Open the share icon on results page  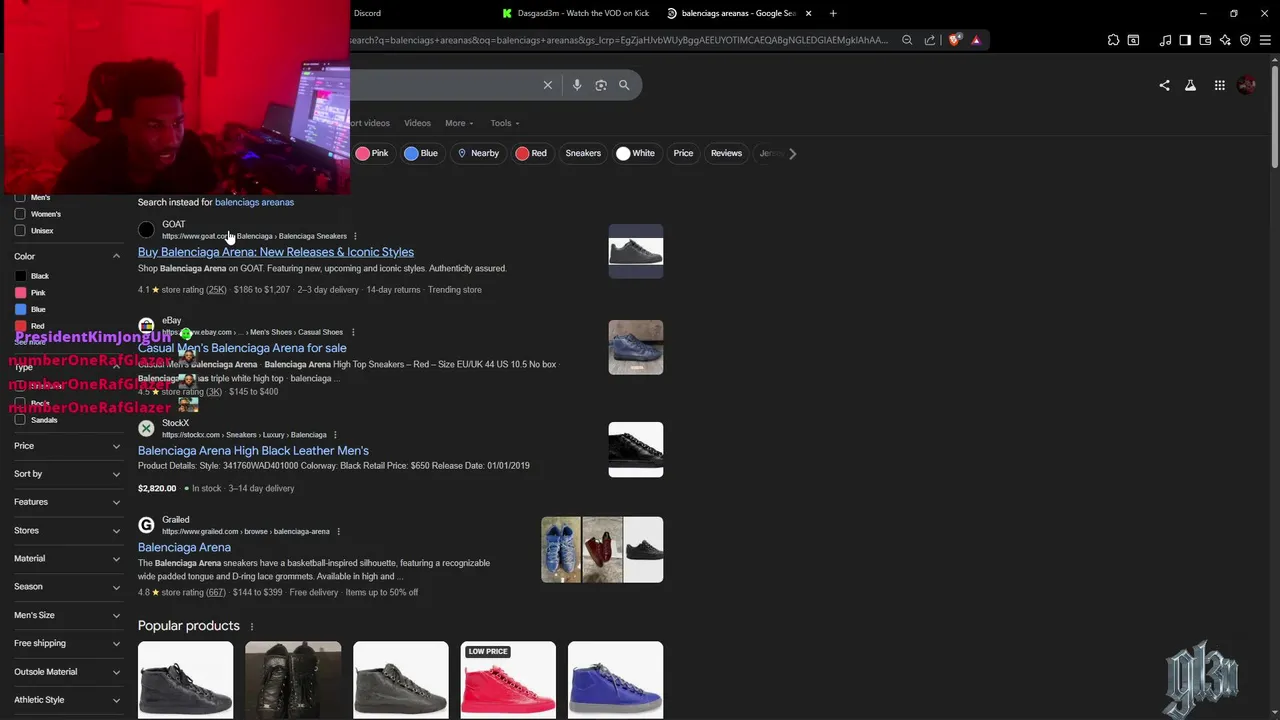(1164, 85)
